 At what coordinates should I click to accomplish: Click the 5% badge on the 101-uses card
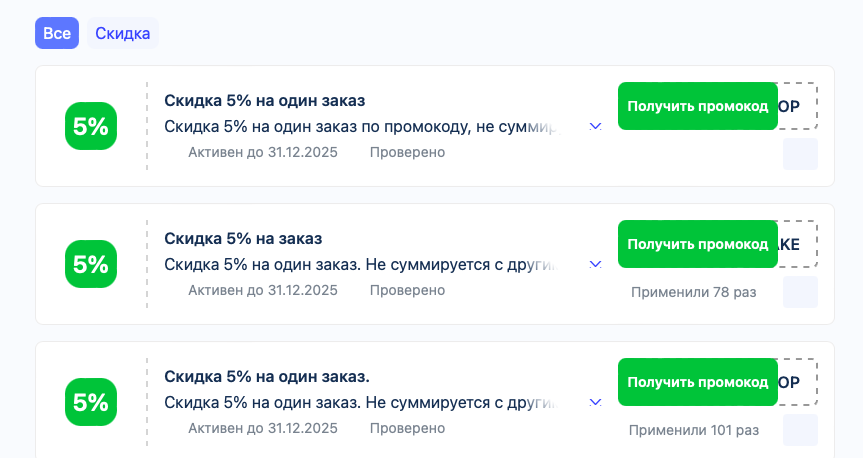click(91, 402)
